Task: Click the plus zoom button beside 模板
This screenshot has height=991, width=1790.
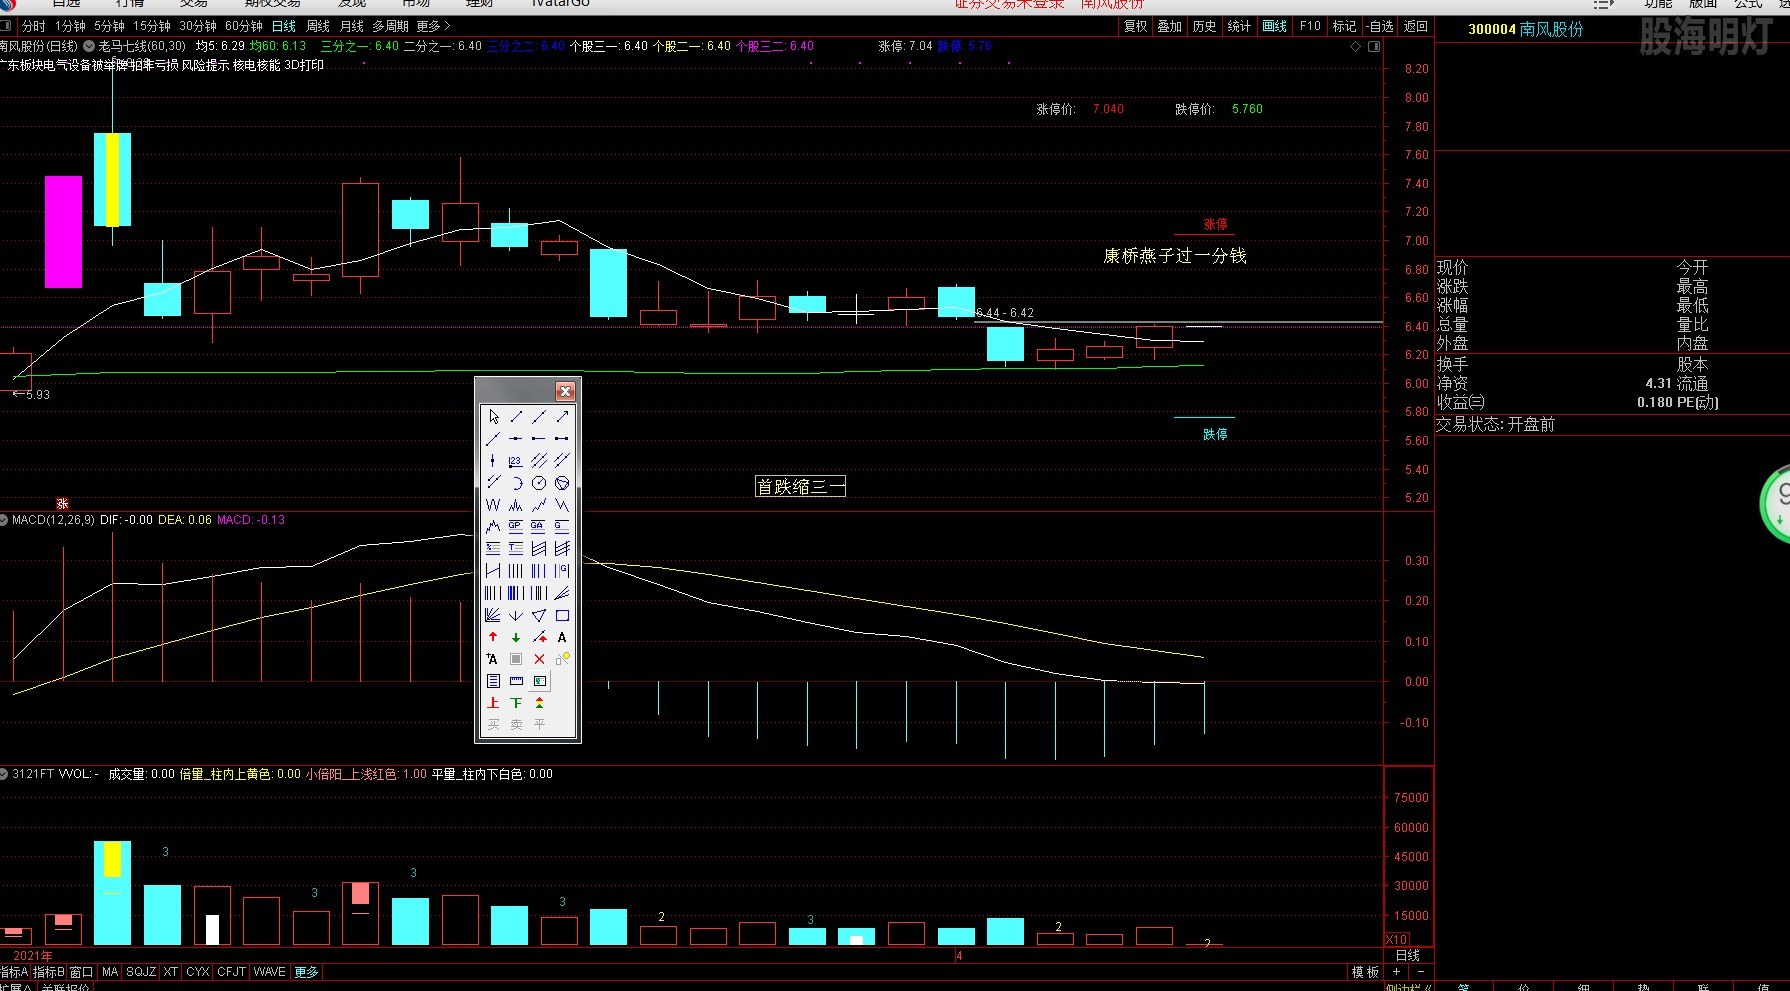Action: pos(1397,972)
